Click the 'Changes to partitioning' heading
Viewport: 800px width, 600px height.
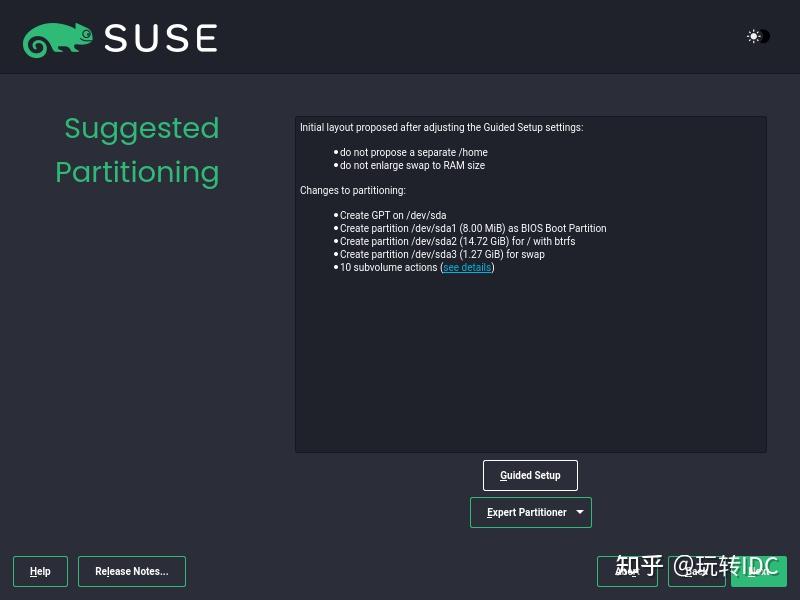(x=352, y=190)
